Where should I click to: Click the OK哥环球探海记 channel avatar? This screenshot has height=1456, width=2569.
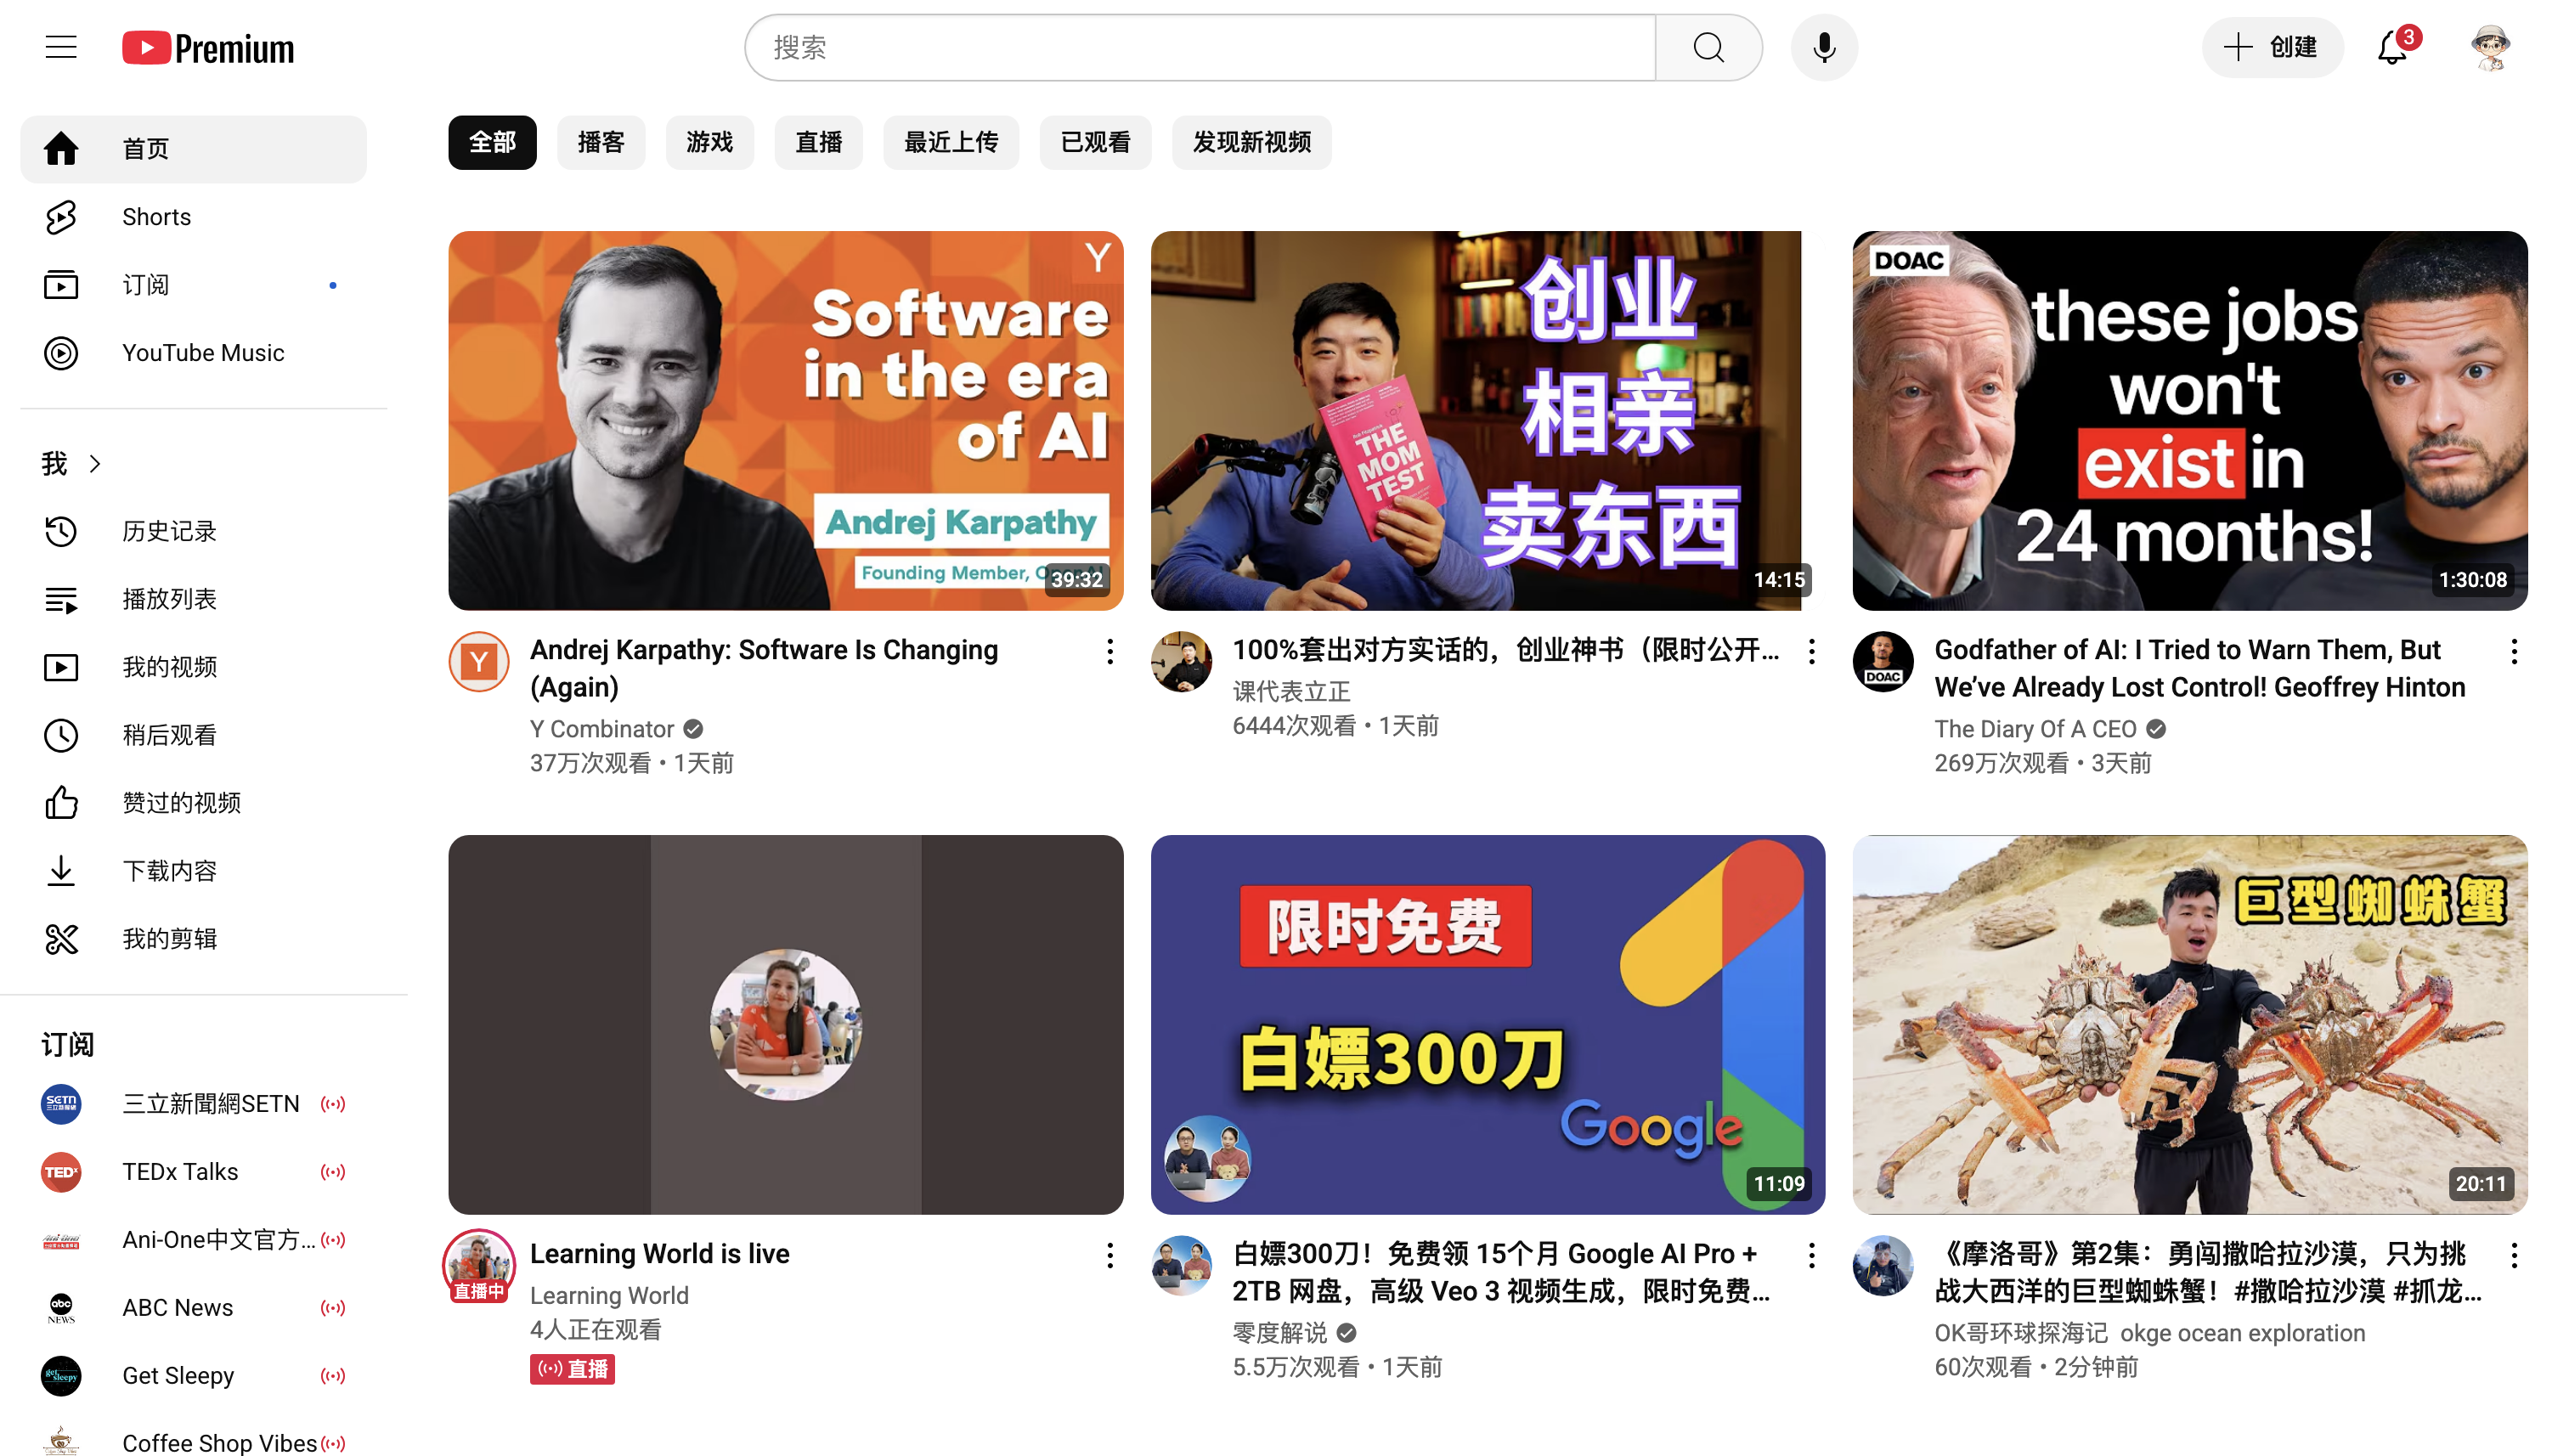click(x=1883, y=1266)
